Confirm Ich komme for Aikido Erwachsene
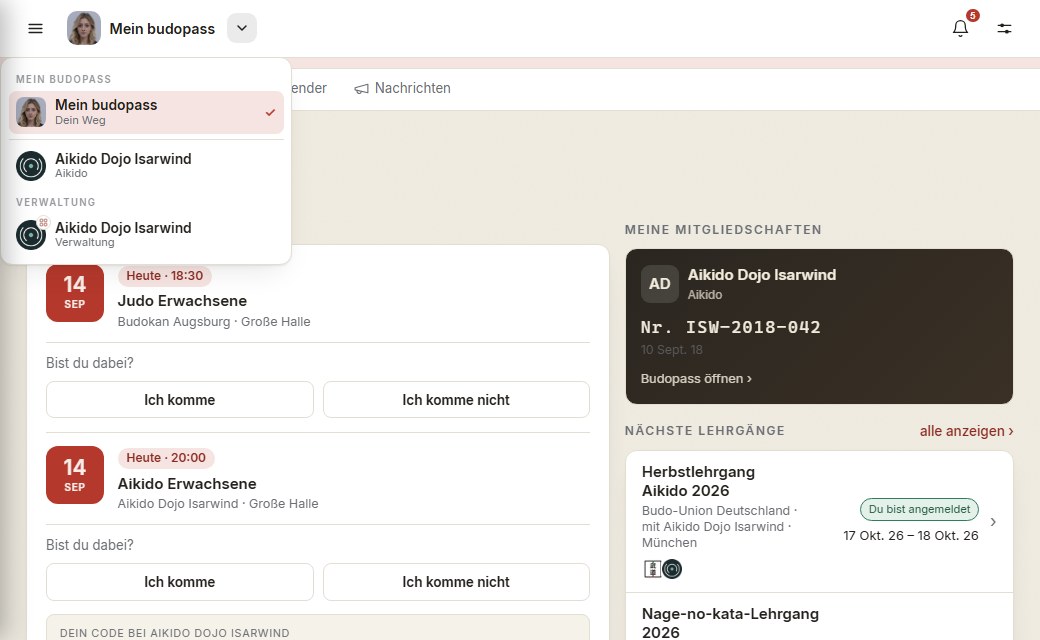The width and height of the screenshot is (1040, 640). click(180, 582)
